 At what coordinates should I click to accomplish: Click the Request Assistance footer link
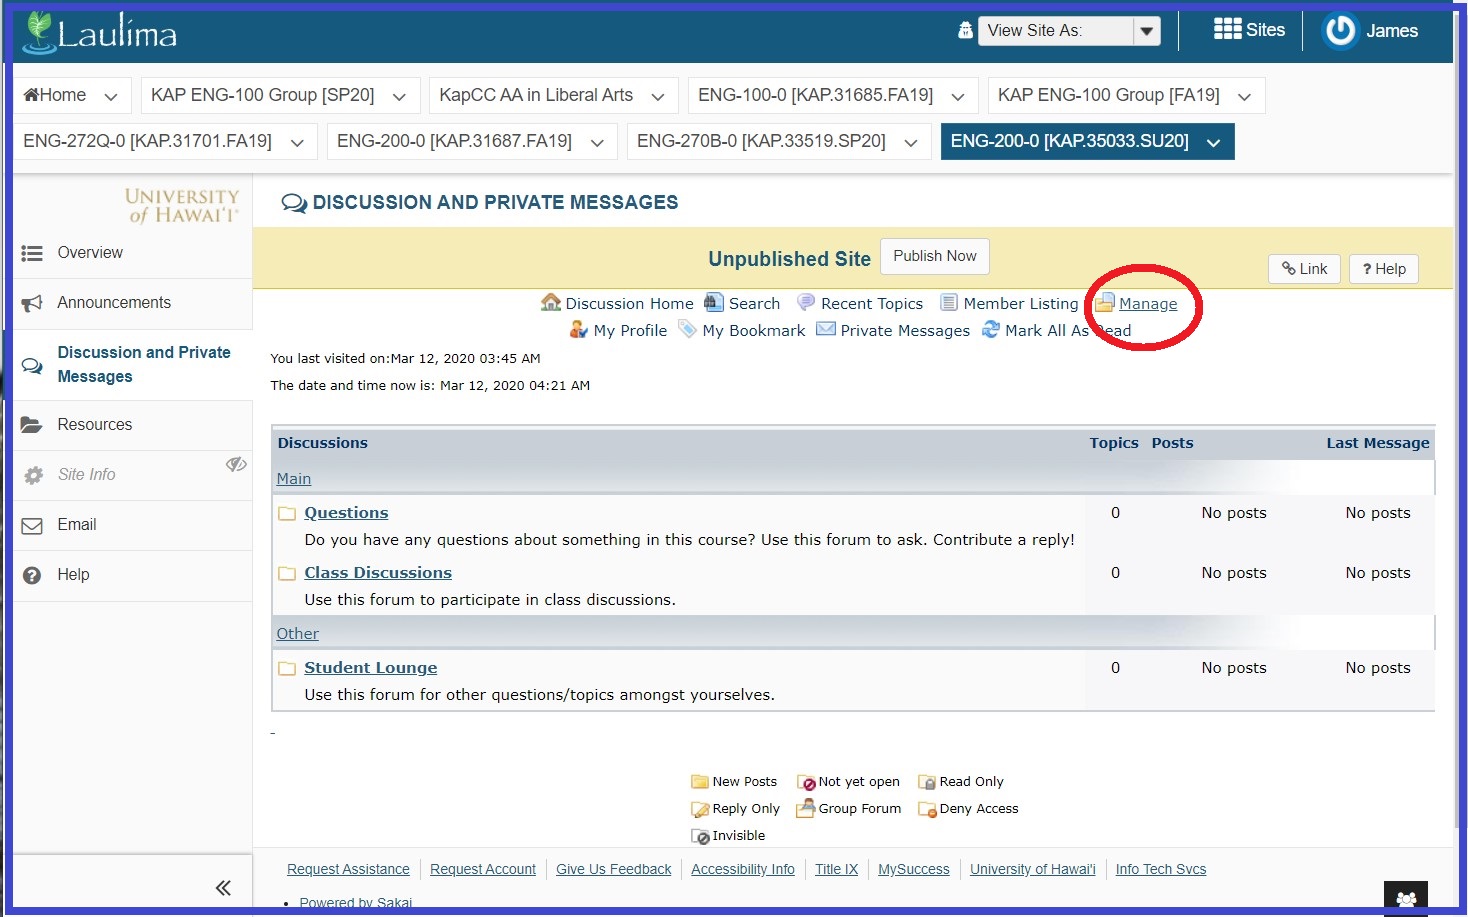(348, 869)
